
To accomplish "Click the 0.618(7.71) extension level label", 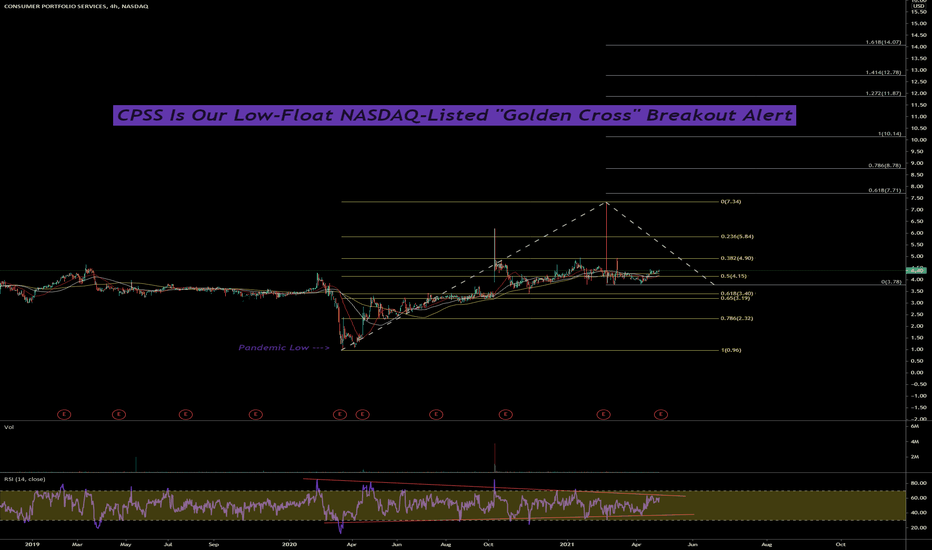I will [884, 190].
